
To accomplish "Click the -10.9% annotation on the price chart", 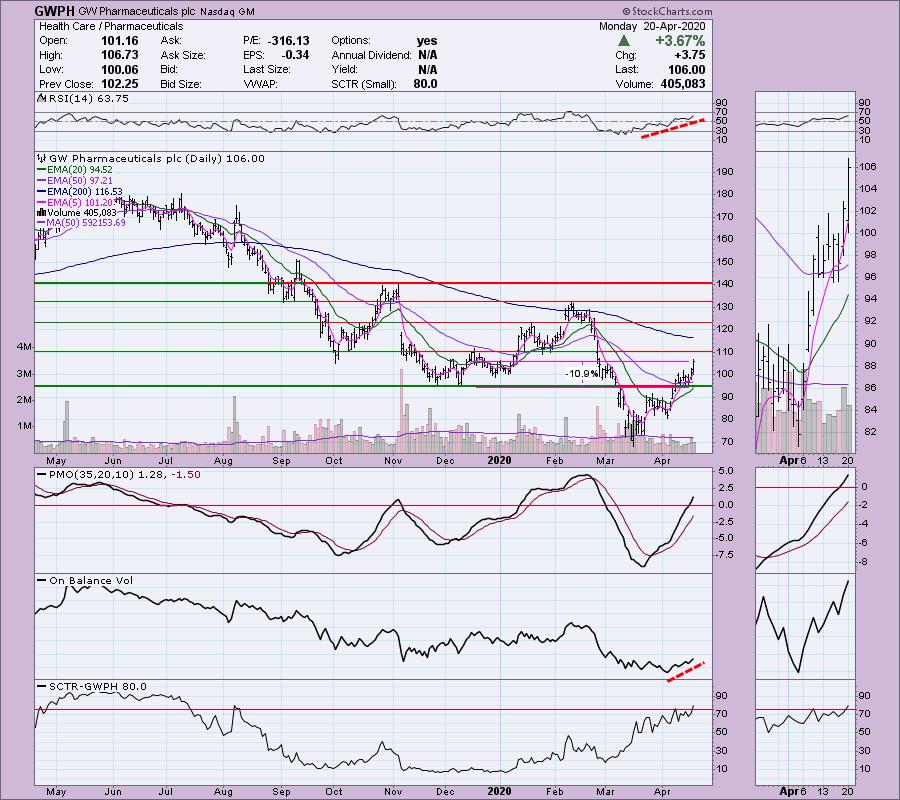I will [x=581, y=374].
